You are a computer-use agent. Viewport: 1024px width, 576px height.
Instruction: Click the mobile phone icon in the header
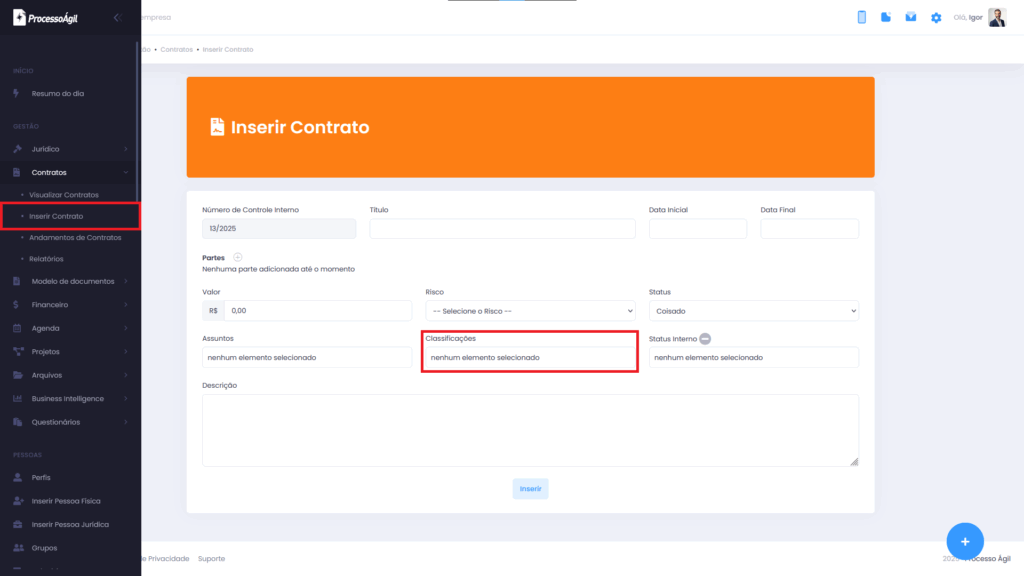coord(861,18)
